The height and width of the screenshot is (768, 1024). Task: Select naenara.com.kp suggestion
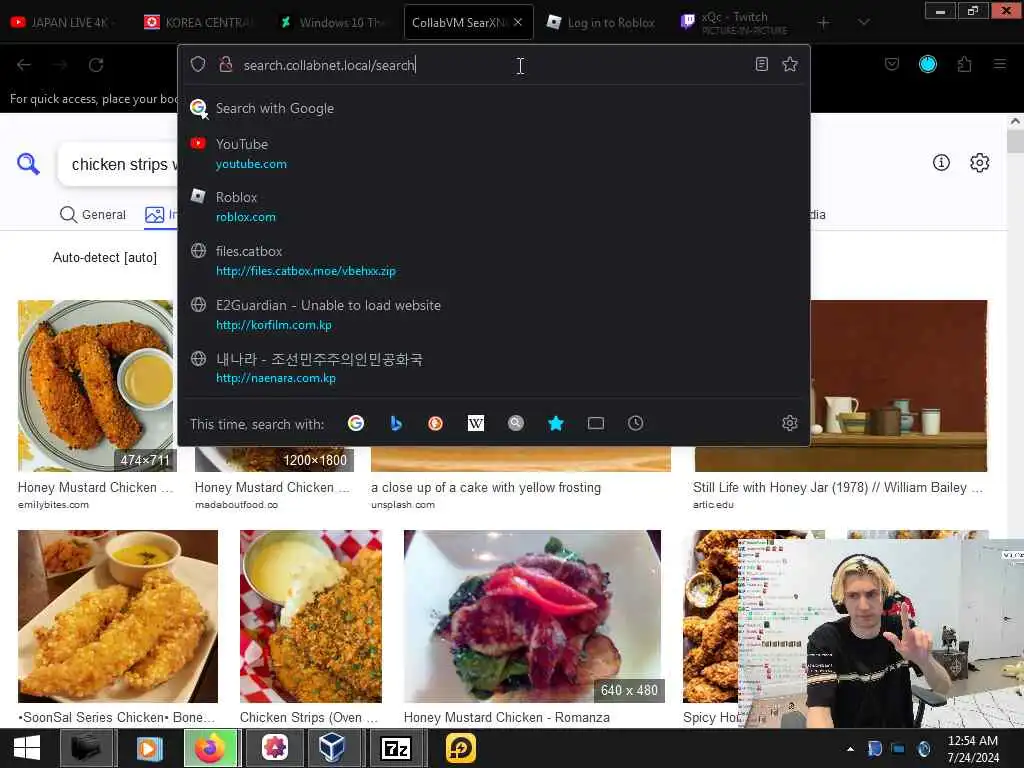494,368
